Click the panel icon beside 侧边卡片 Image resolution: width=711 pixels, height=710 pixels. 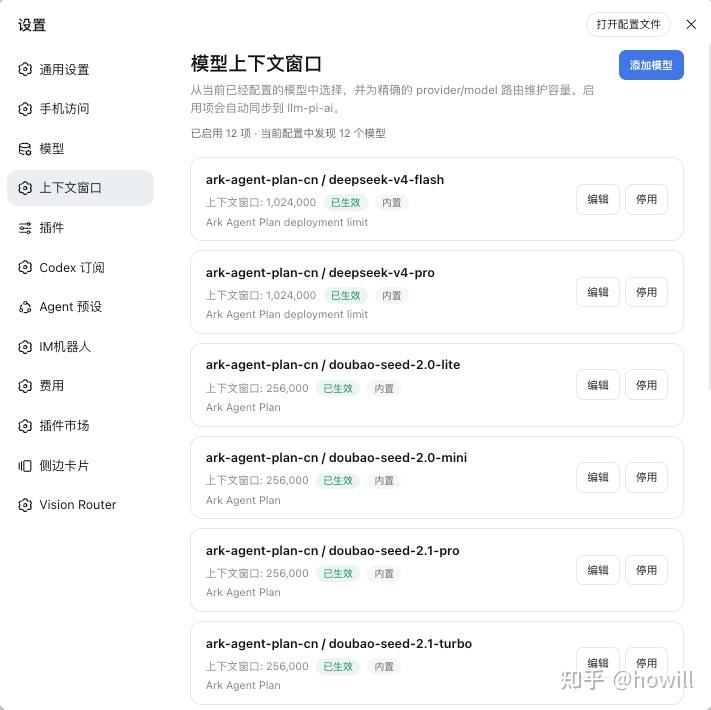click(x=25, y=466)
